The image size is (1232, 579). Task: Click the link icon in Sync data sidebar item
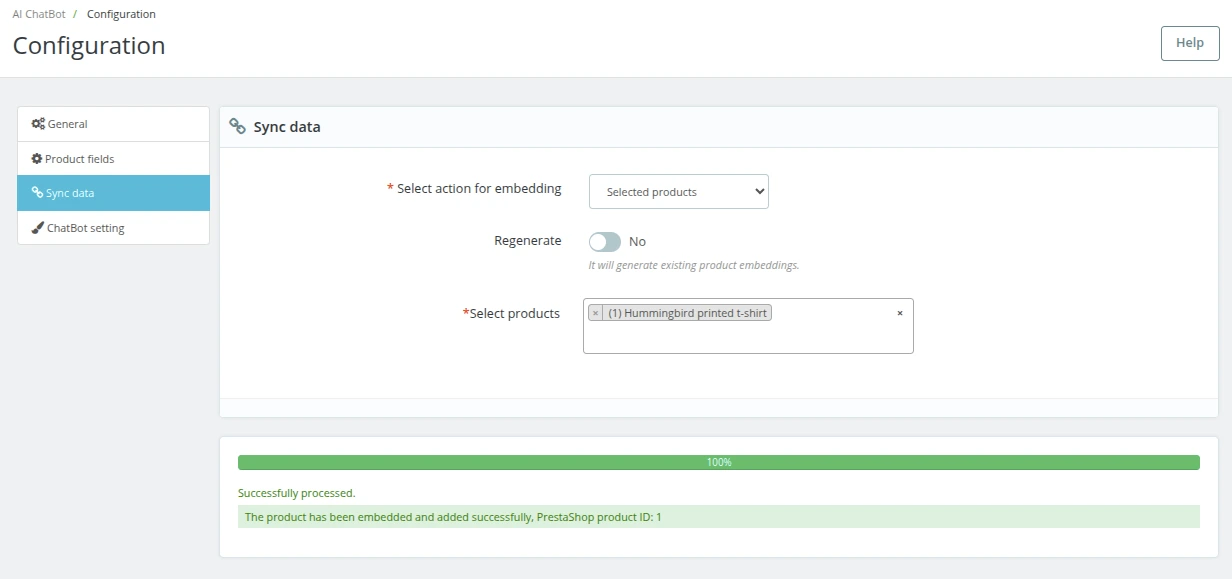click(x=38, y=193)
